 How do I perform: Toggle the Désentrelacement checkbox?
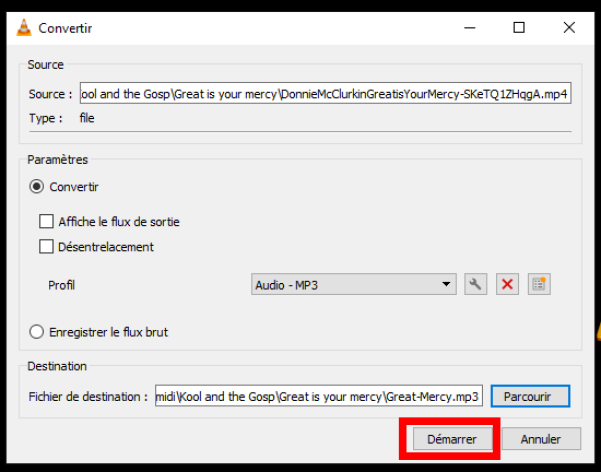tap(46, 247)
